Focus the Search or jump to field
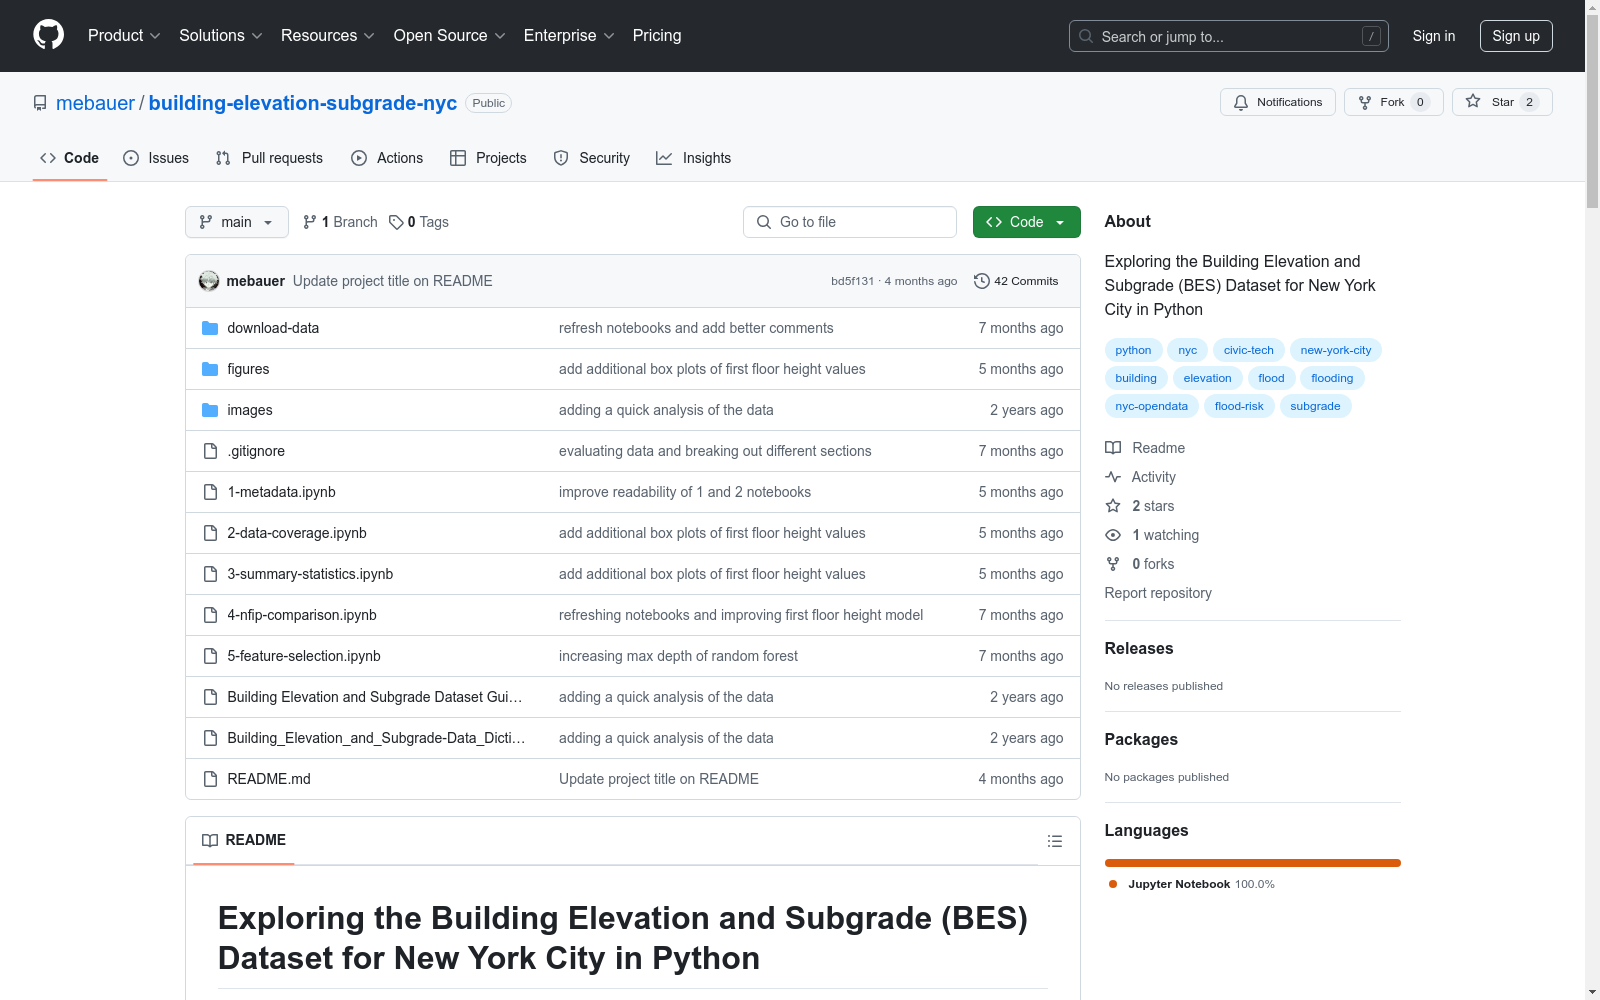Image resolution: width=1600 pixels, height=1000 pixels. pyautogui.click(x=1229, y=36)
